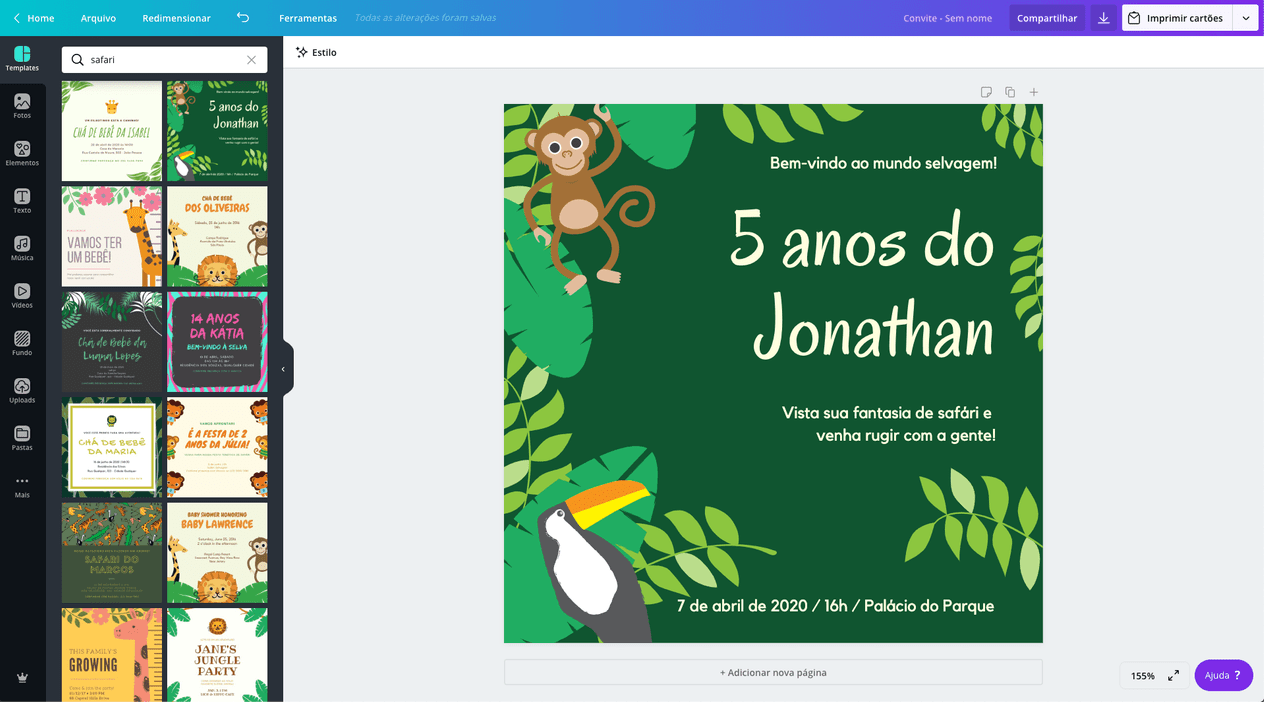Open the Fotos sidebar tab
Viewport: 1264px width, 702px height.
(22, 106)
